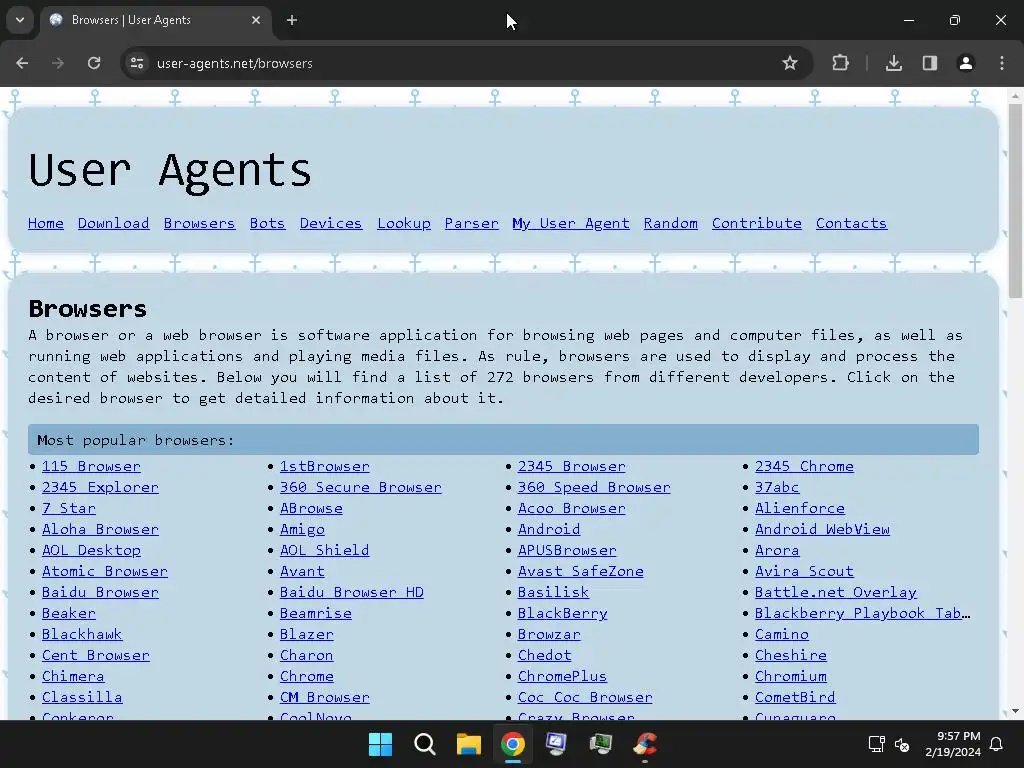Select the Browsers | User Agents tab
Viewport: 1024px width, 768px height.
pyautogui.click(x=155, y=20)
